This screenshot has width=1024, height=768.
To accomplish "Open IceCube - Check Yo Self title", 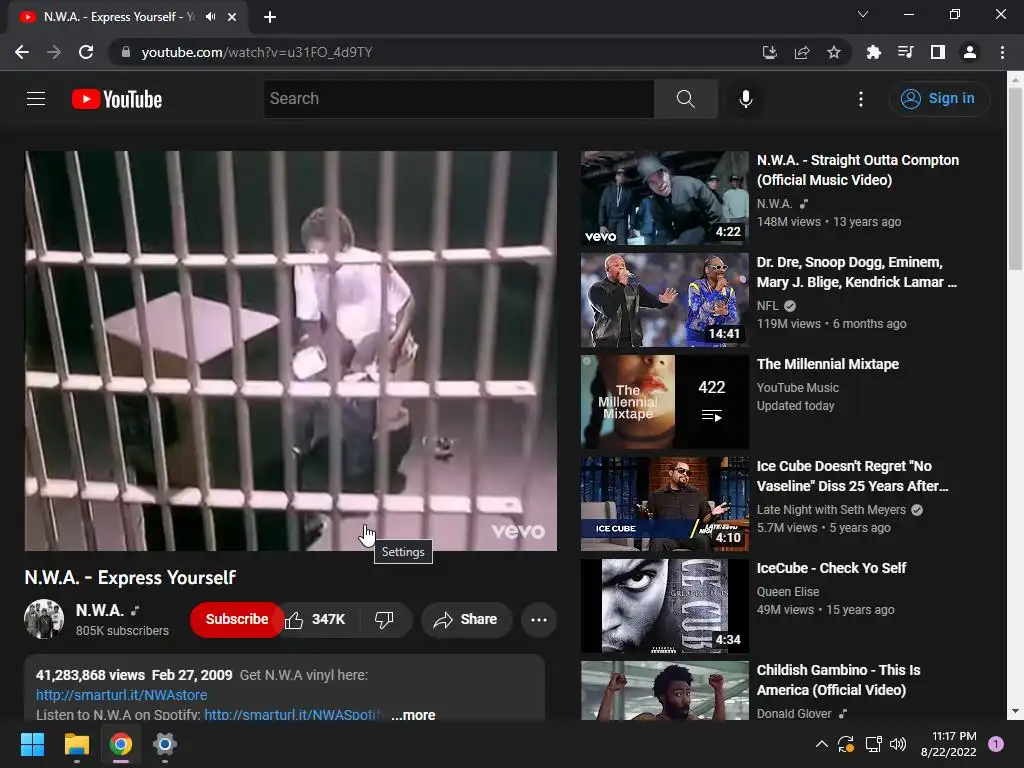I will 831,568.
